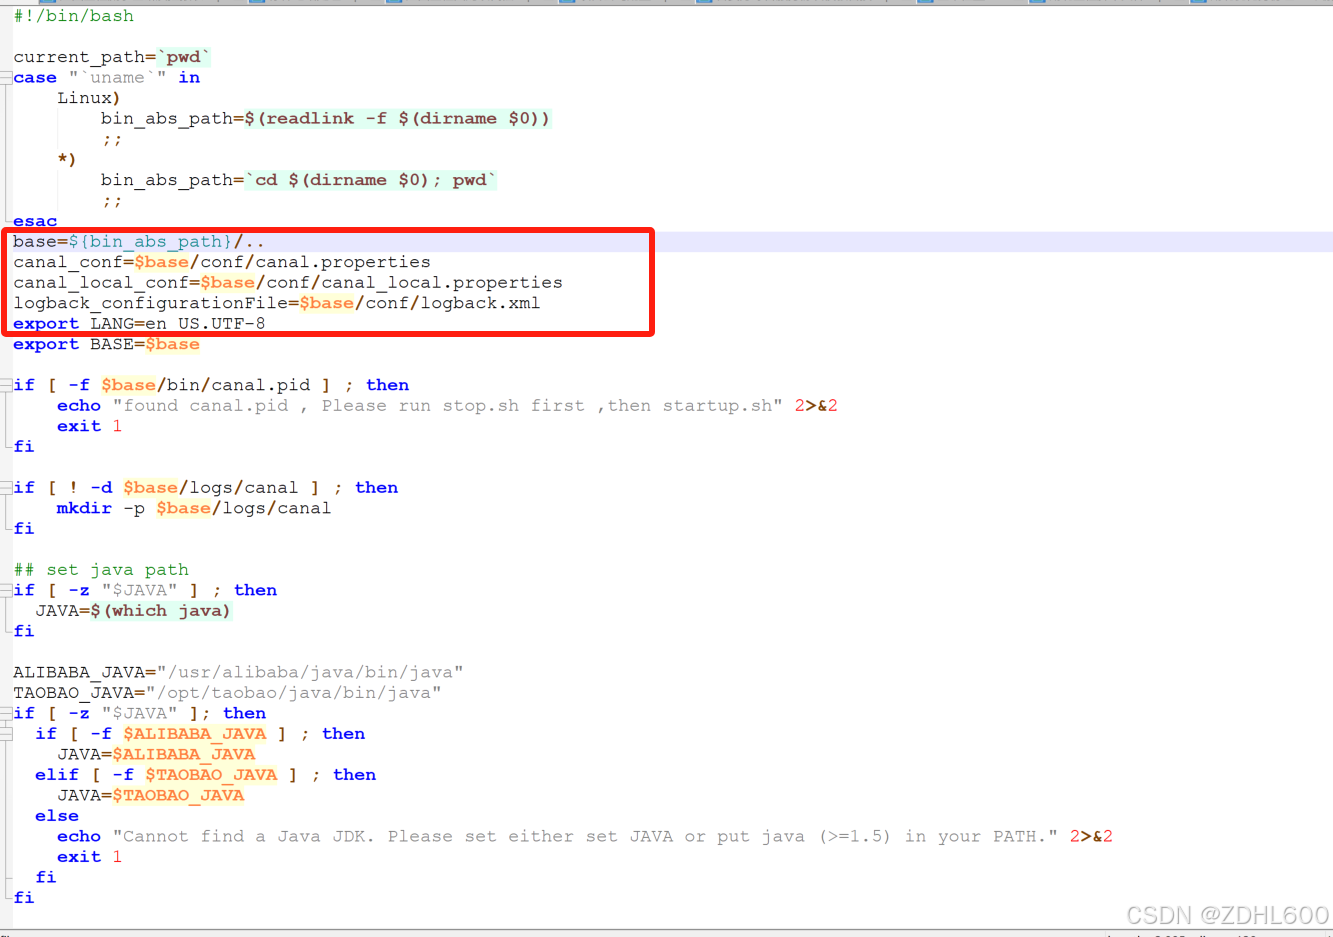The width and height of the screenshot is (1333, 937).
Task: Click the $base variable in export BASE line
Action: (x=171, y=343)
